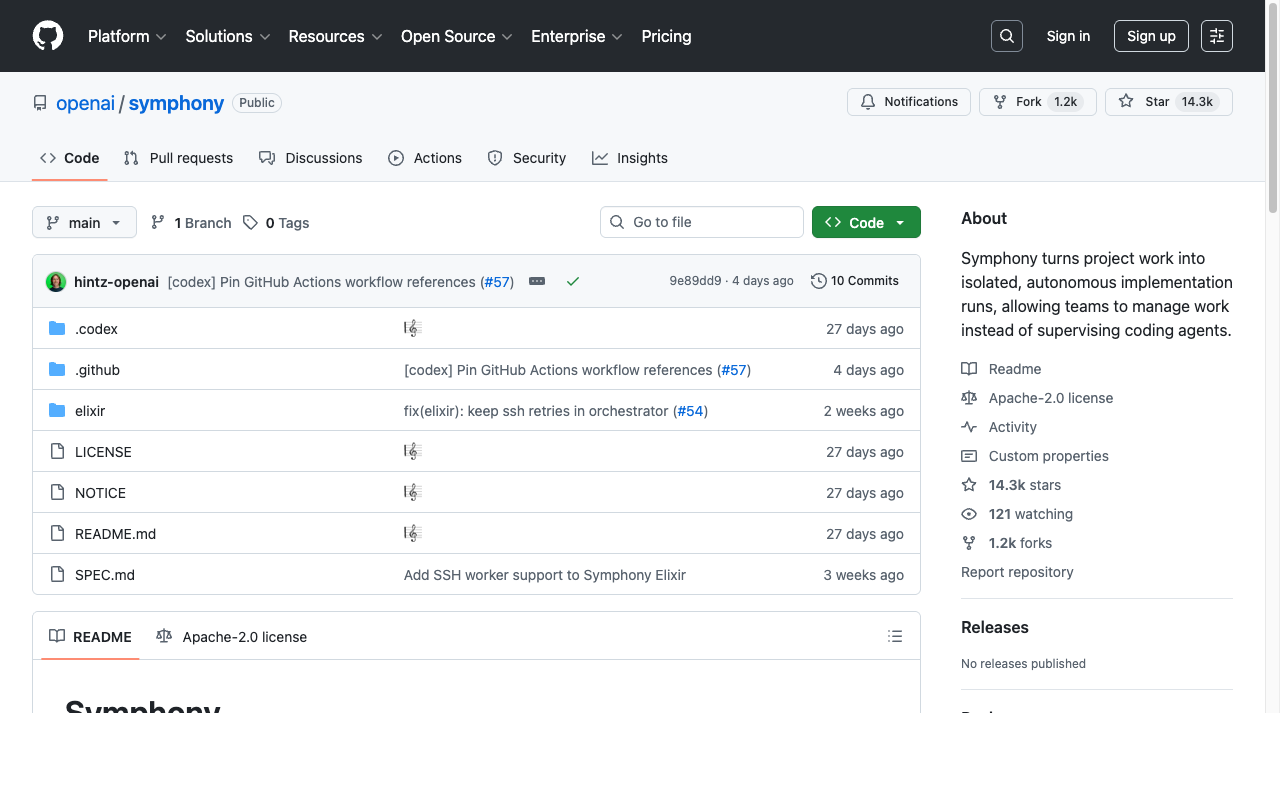Open the elixir folder

pos(90,411)
